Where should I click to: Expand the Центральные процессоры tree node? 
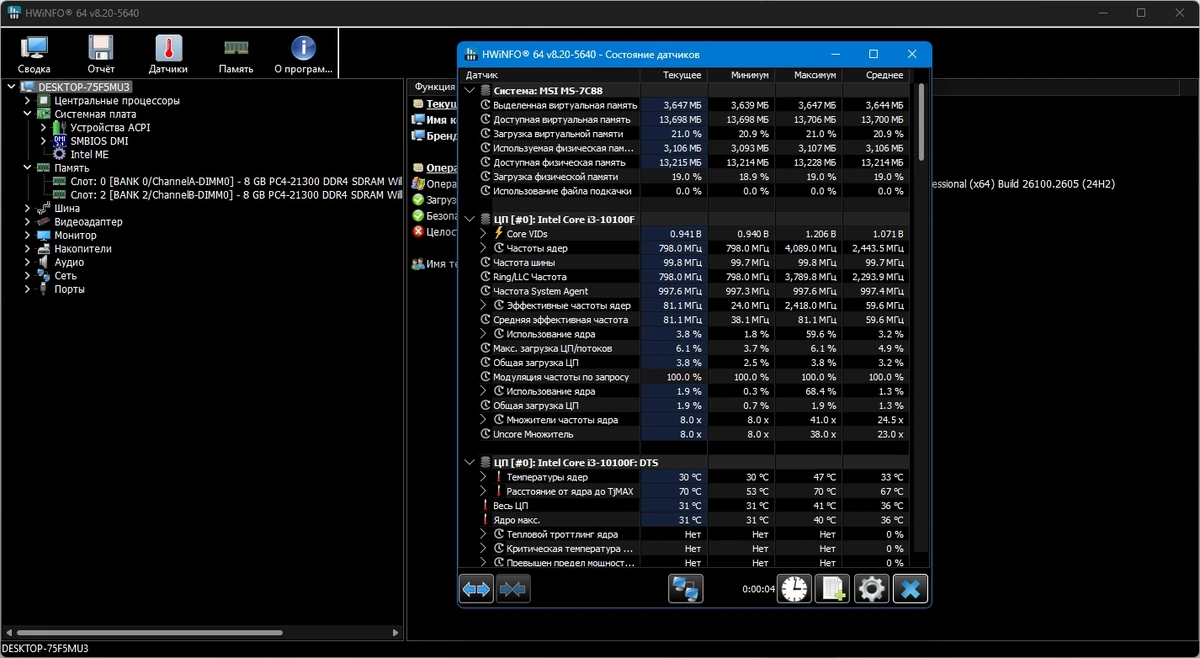coord(28,100)
